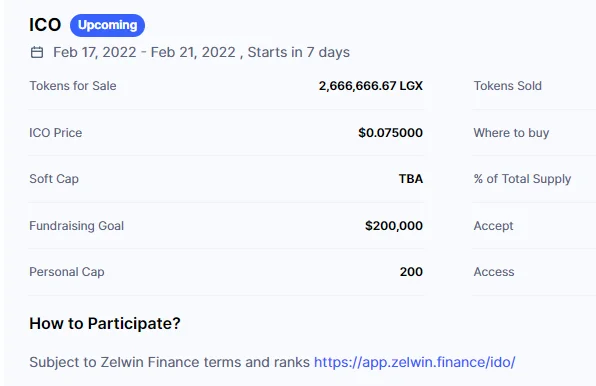The image size is (596, 386).
Task: Click the Tokens Sold label
Action: click(x=507, y=86)
